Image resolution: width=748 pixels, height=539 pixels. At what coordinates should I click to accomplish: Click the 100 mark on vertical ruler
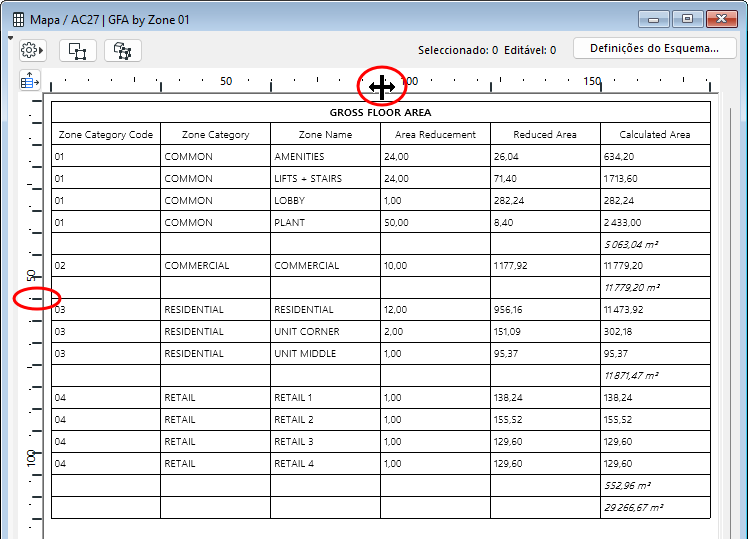(x=31, y=458)
